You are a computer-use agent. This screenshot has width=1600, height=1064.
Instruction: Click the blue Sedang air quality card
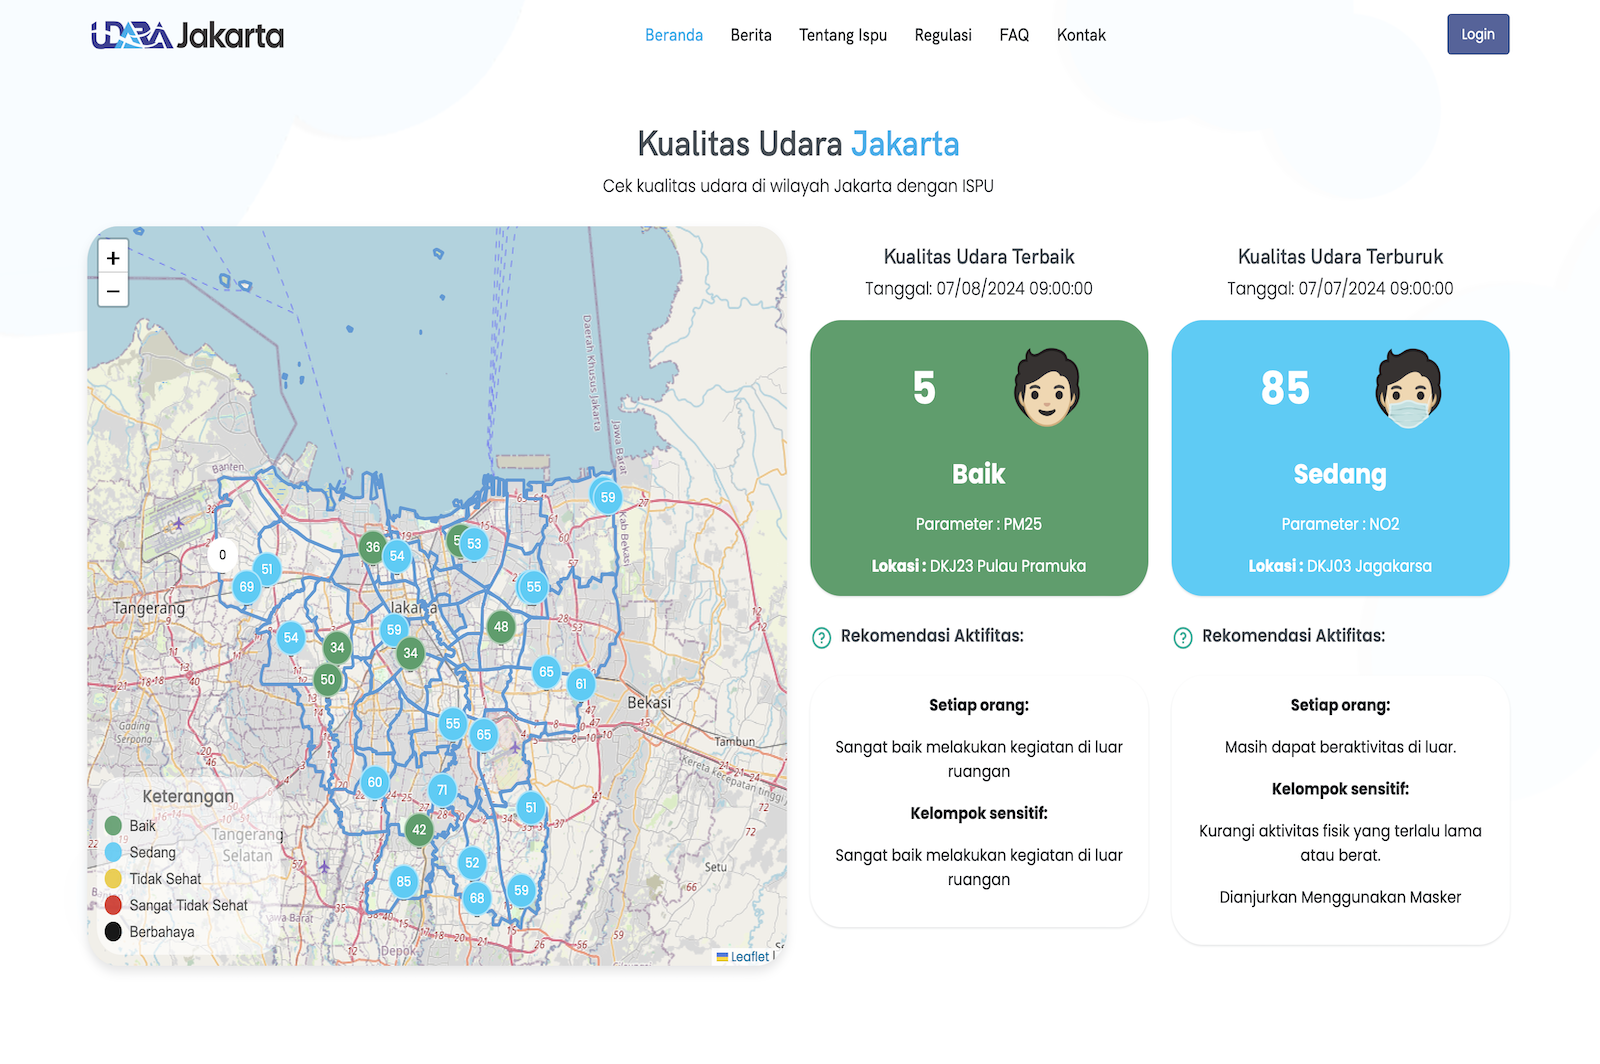coord(1340,458)
